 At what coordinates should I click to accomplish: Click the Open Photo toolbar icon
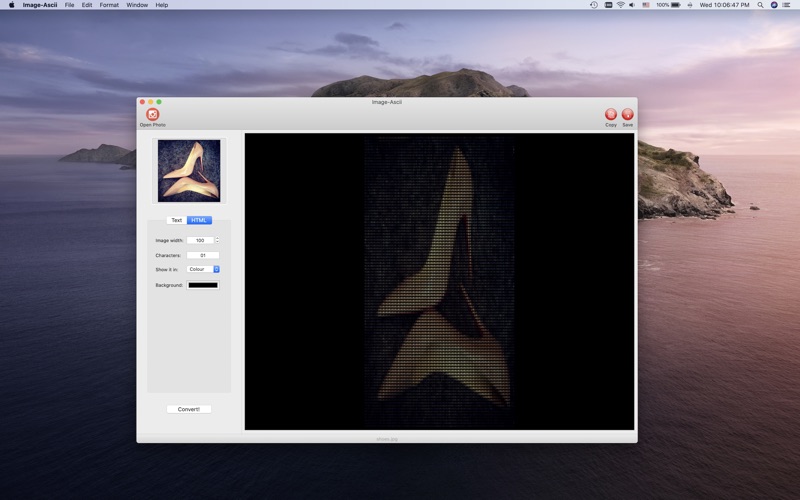pyautogui.click(x=152, y=115)
